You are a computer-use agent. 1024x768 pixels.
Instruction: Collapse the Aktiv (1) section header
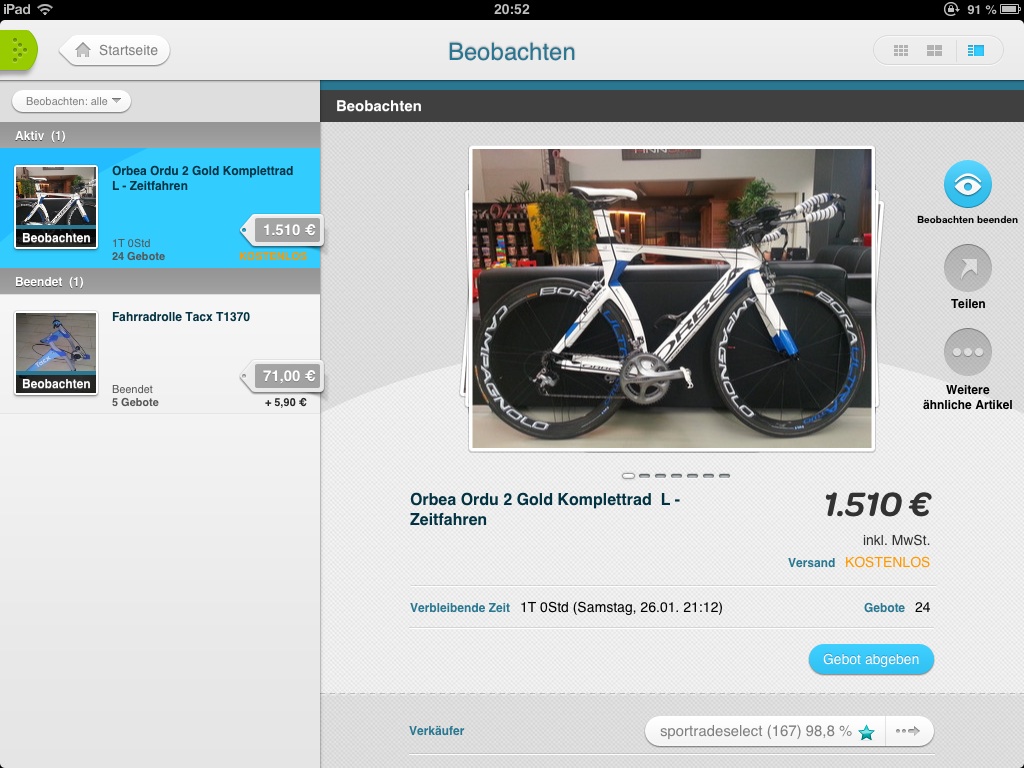pyautogui.click(x=160, y=135)
